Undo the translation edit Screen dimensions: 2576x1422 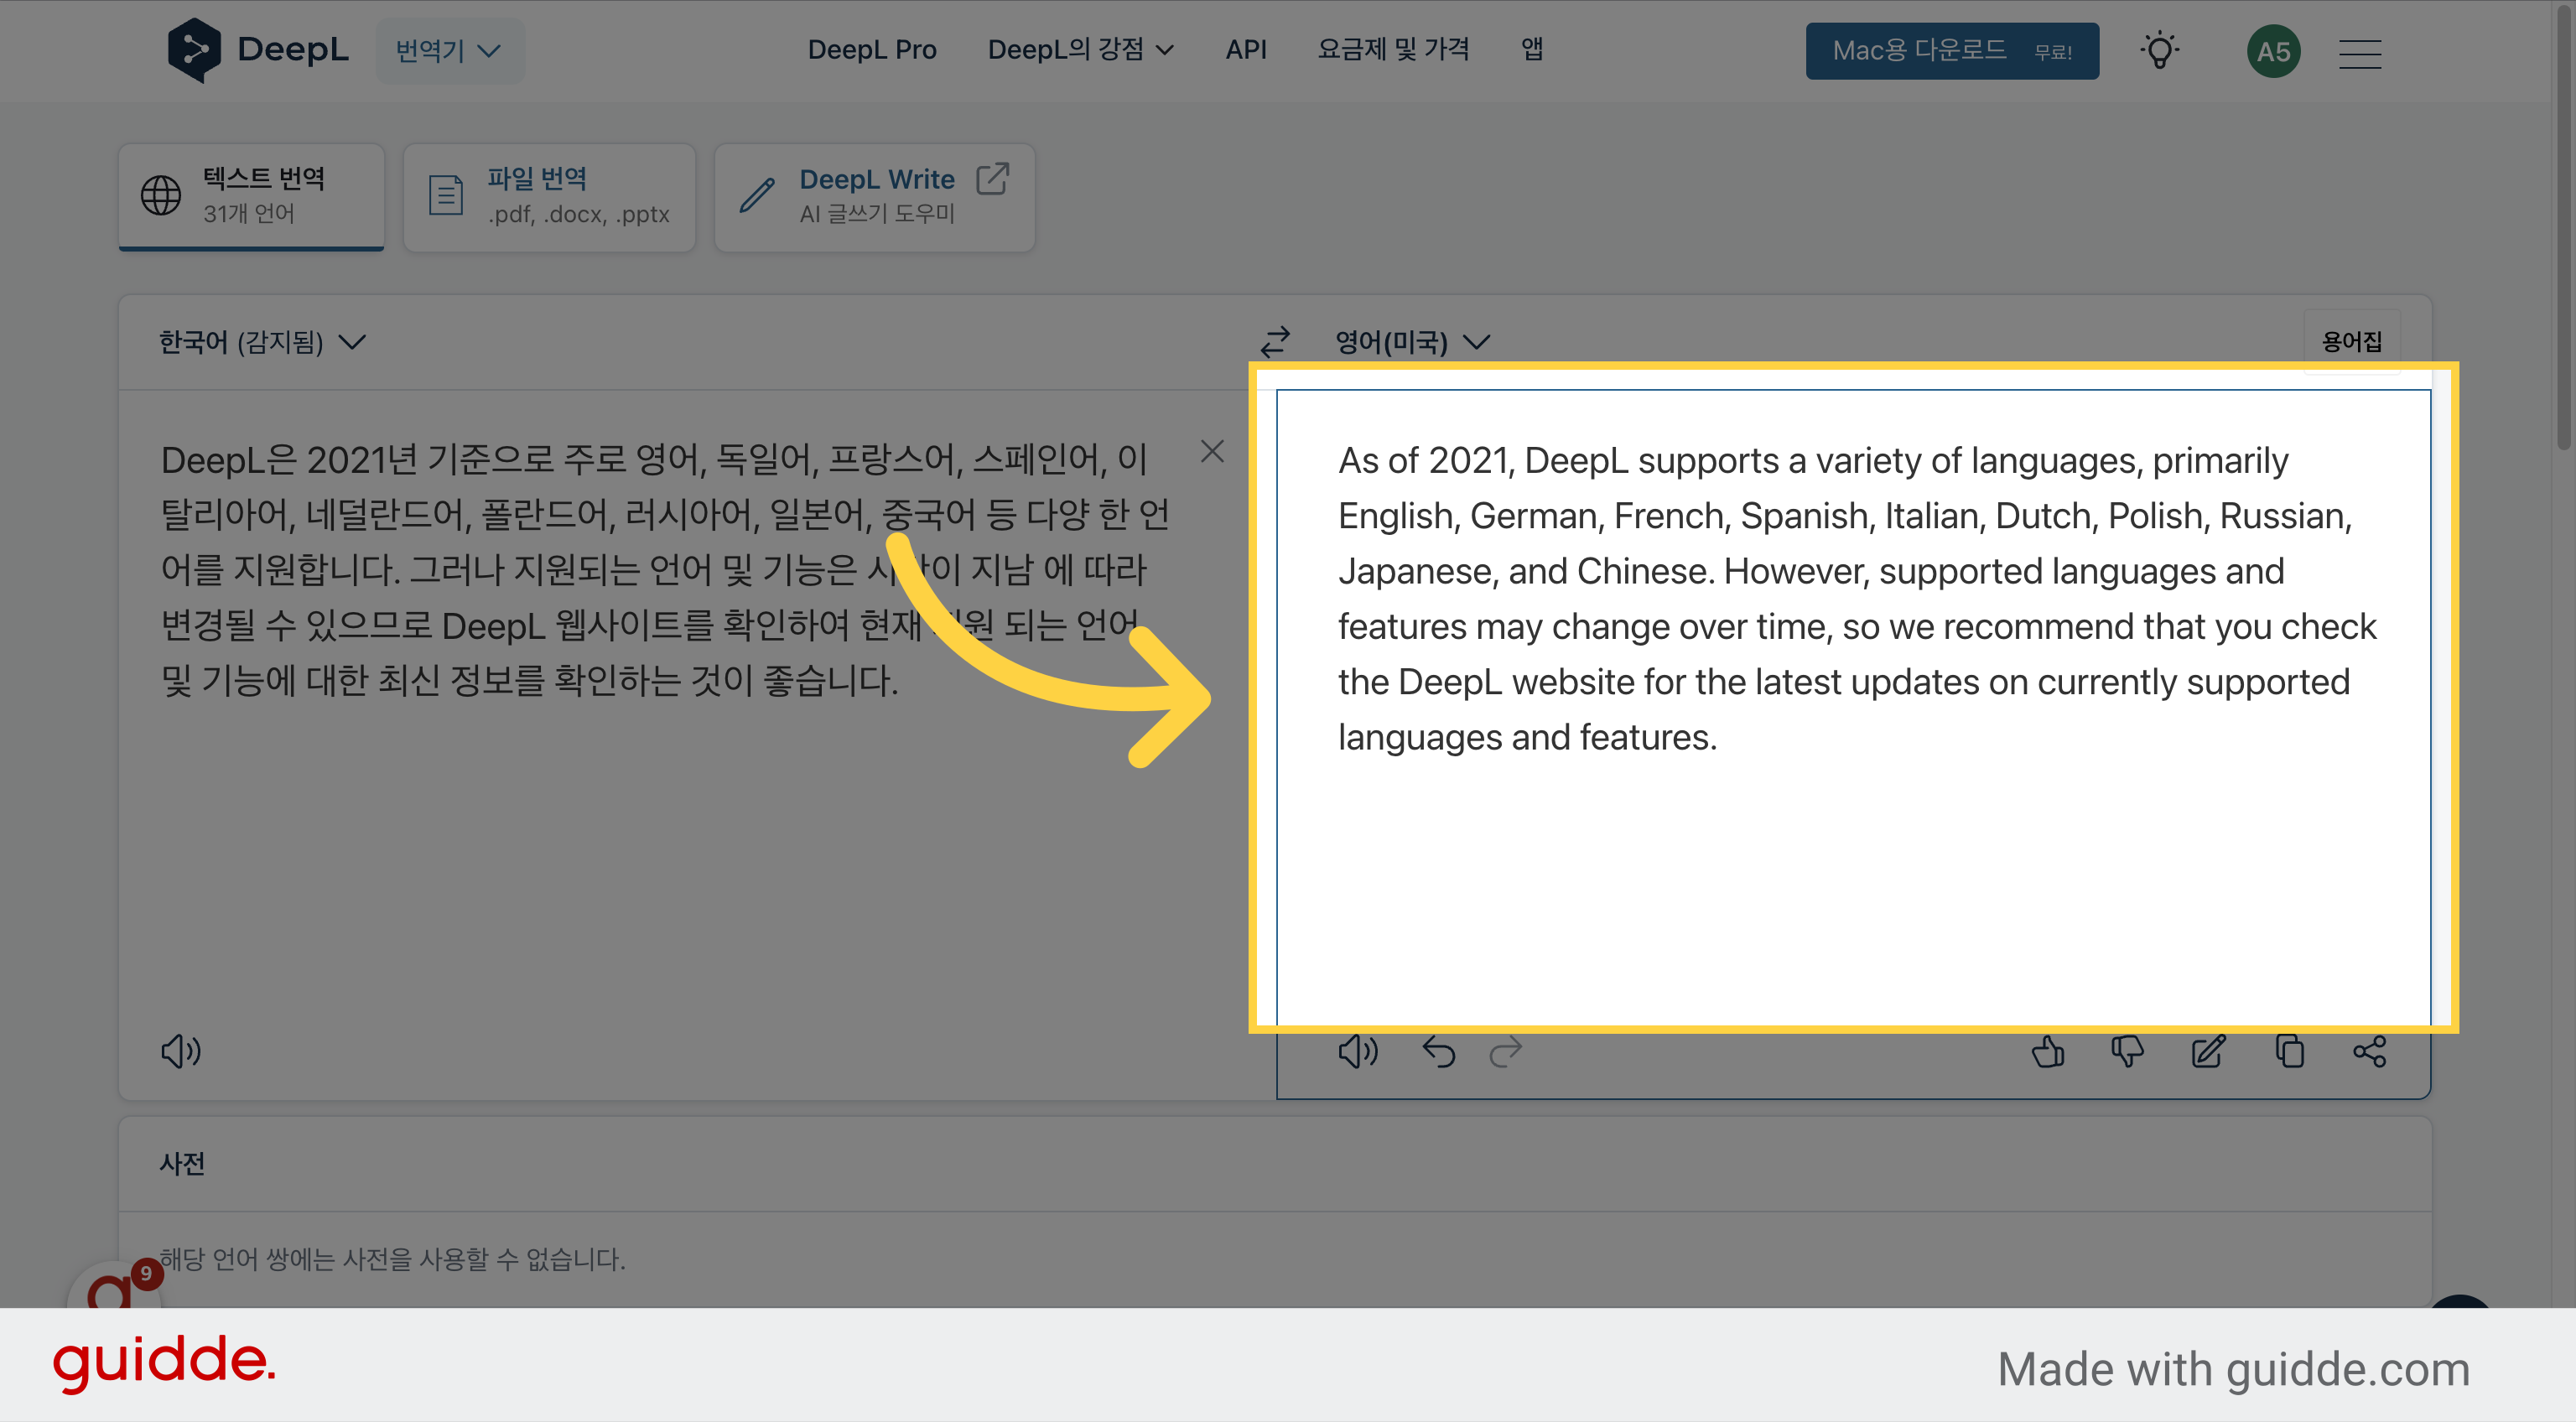pyautogui.click(x=1439, y=1051)
